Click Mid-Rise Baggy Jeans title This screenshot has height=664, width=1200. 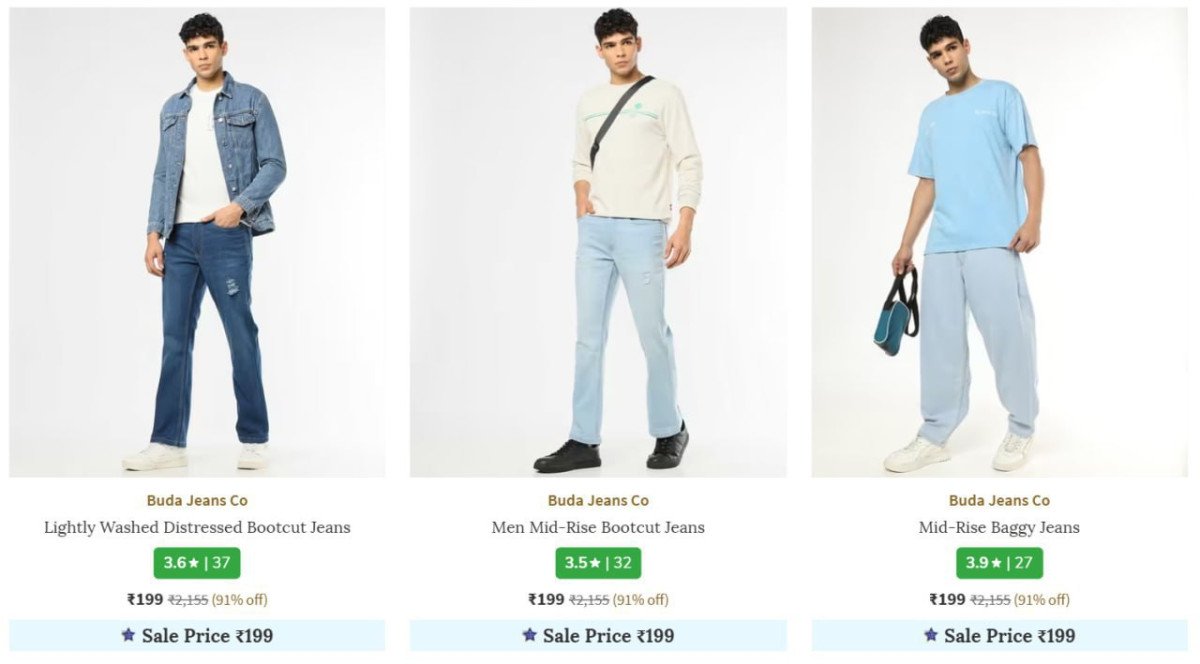click(999, 527)
